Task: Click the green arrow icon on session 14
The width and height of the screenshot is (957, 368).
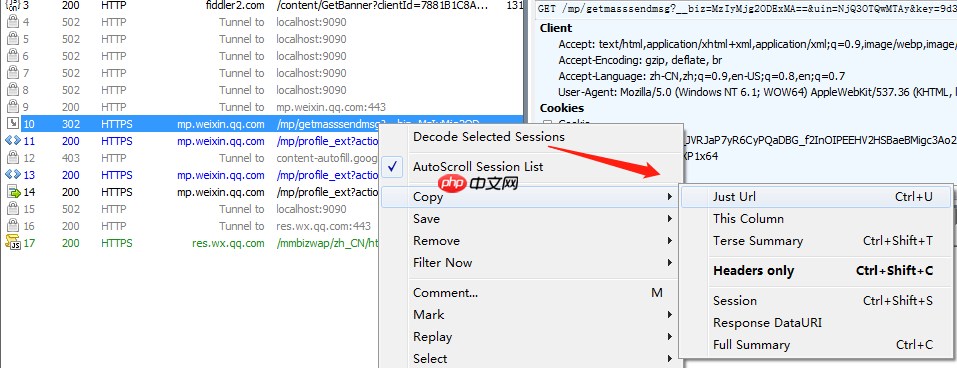Action: coord(12,192)
